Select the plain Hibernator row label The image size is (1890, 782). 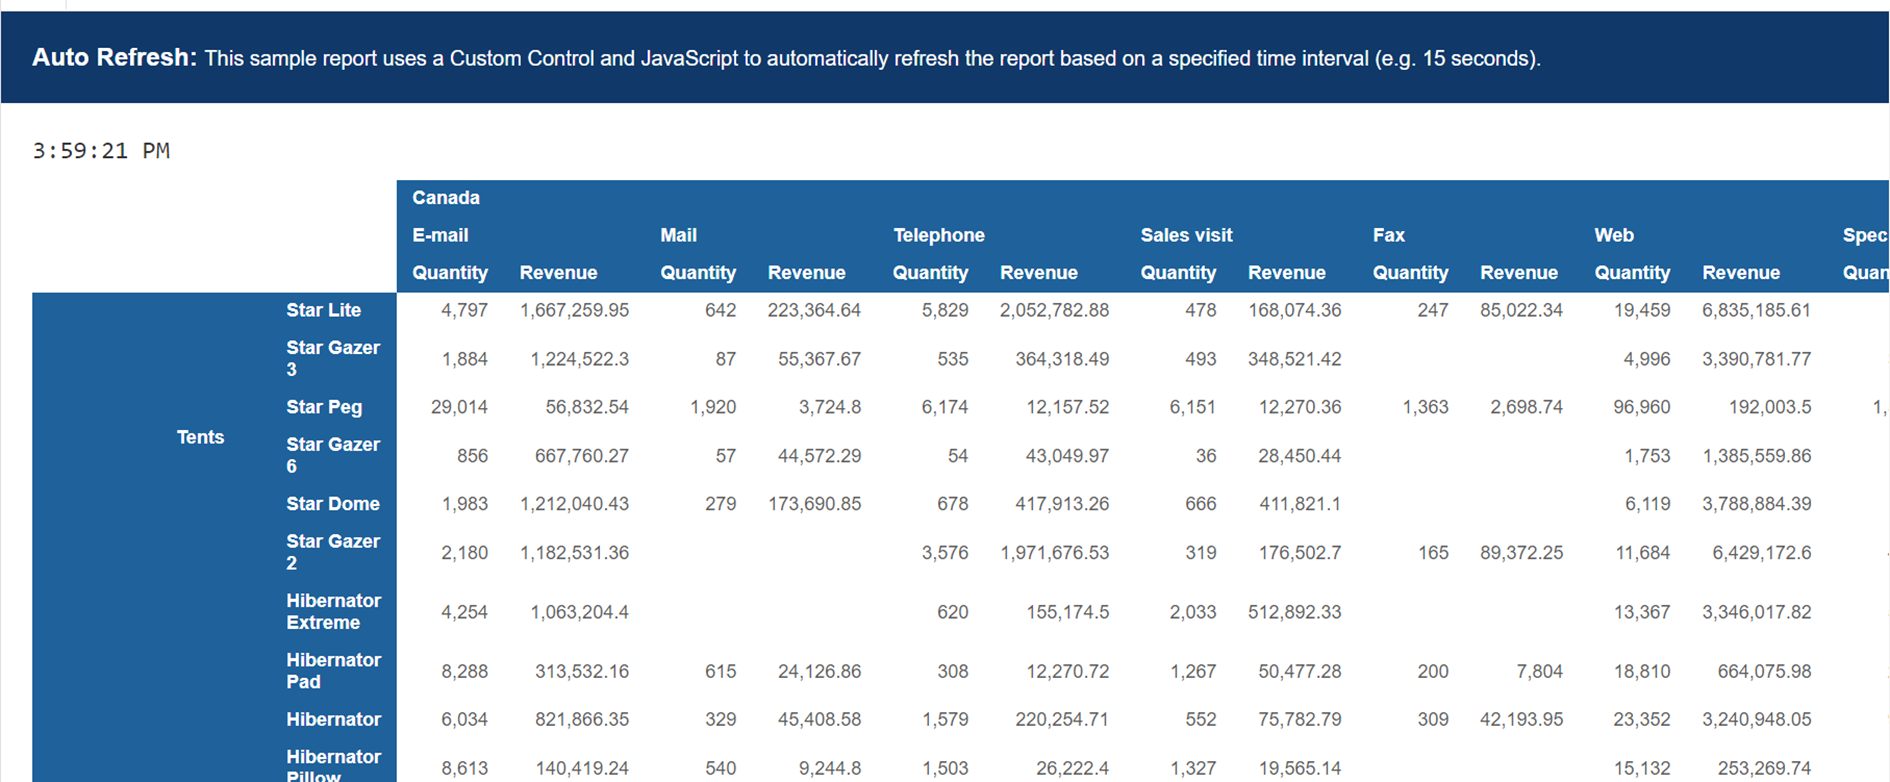coord(333,719)
